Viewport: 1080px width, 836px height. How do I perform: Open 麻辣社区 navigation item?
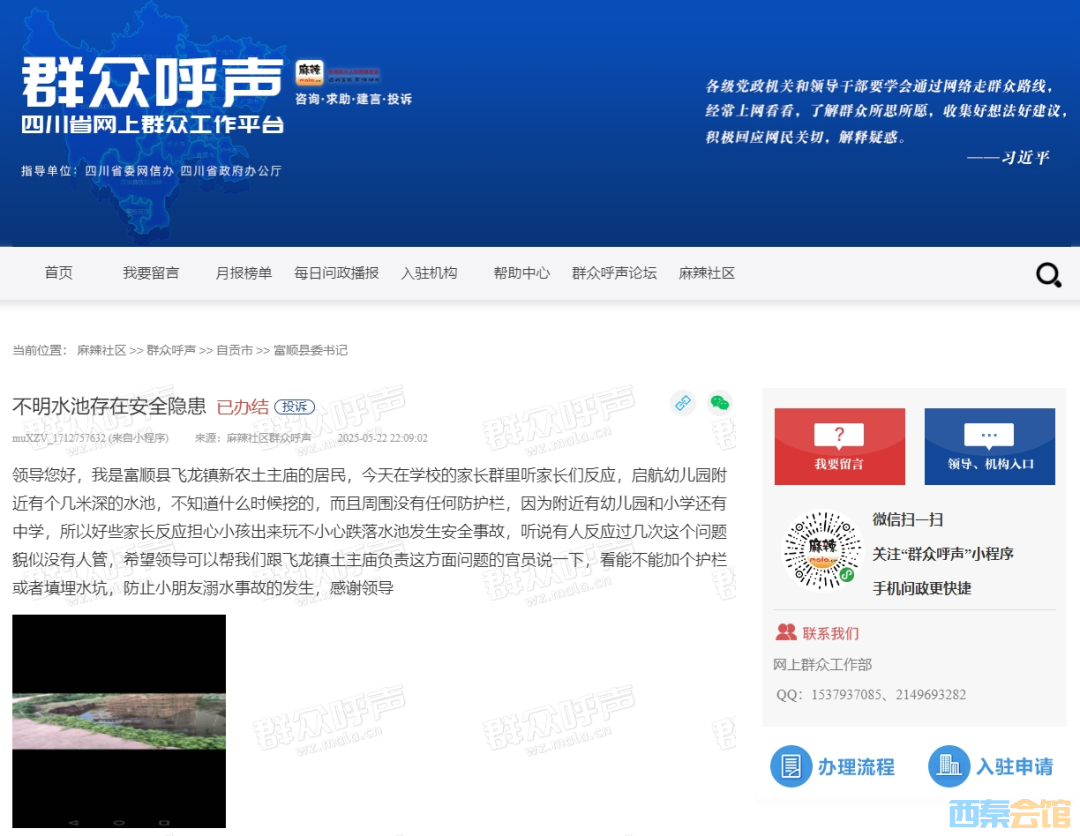tap(707, 273)
